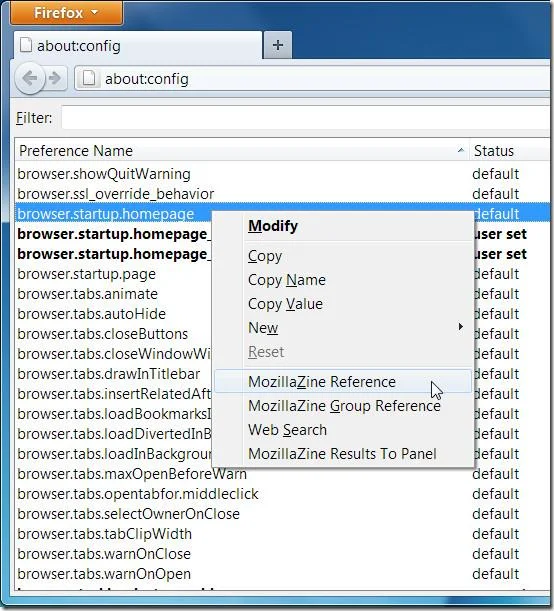The image size is (554, 611).
Task: Select Copy Value in context menu
Action: pos(285,304)
